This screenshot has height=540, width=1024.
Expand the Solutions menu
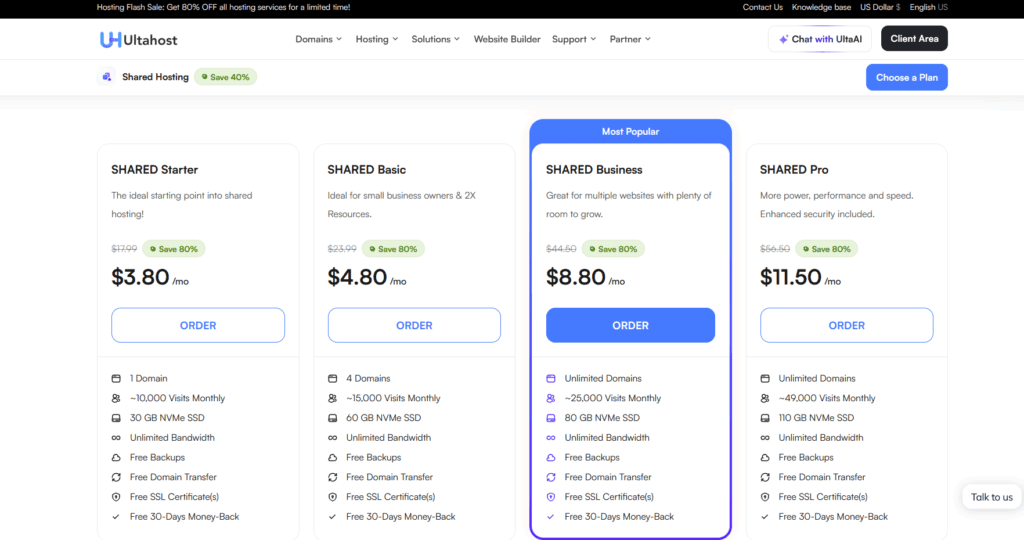(436, 39)
